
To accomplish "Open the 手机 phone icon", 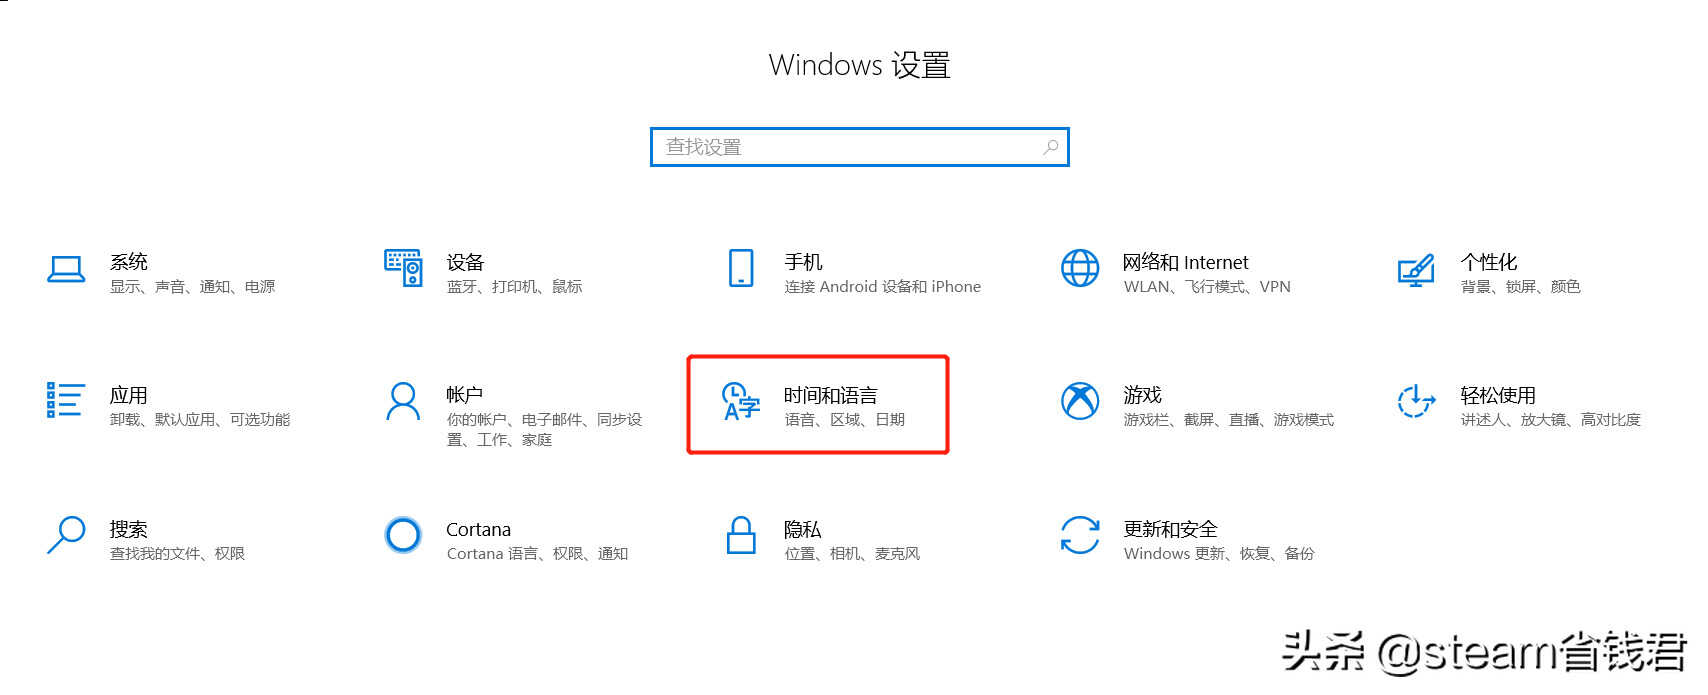I will tap(741, 268).
